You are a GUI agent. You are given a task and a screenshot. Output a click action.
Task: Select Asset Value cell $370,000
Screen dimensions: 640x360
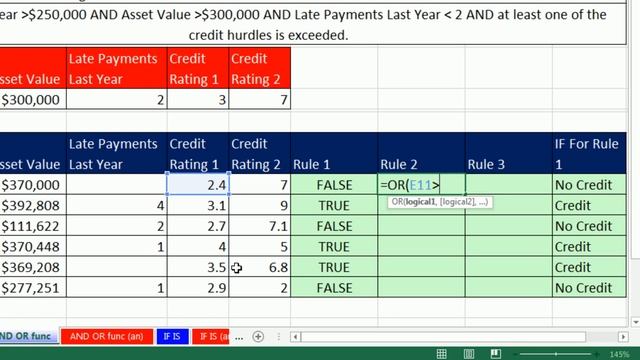click(x=33, y=185)
